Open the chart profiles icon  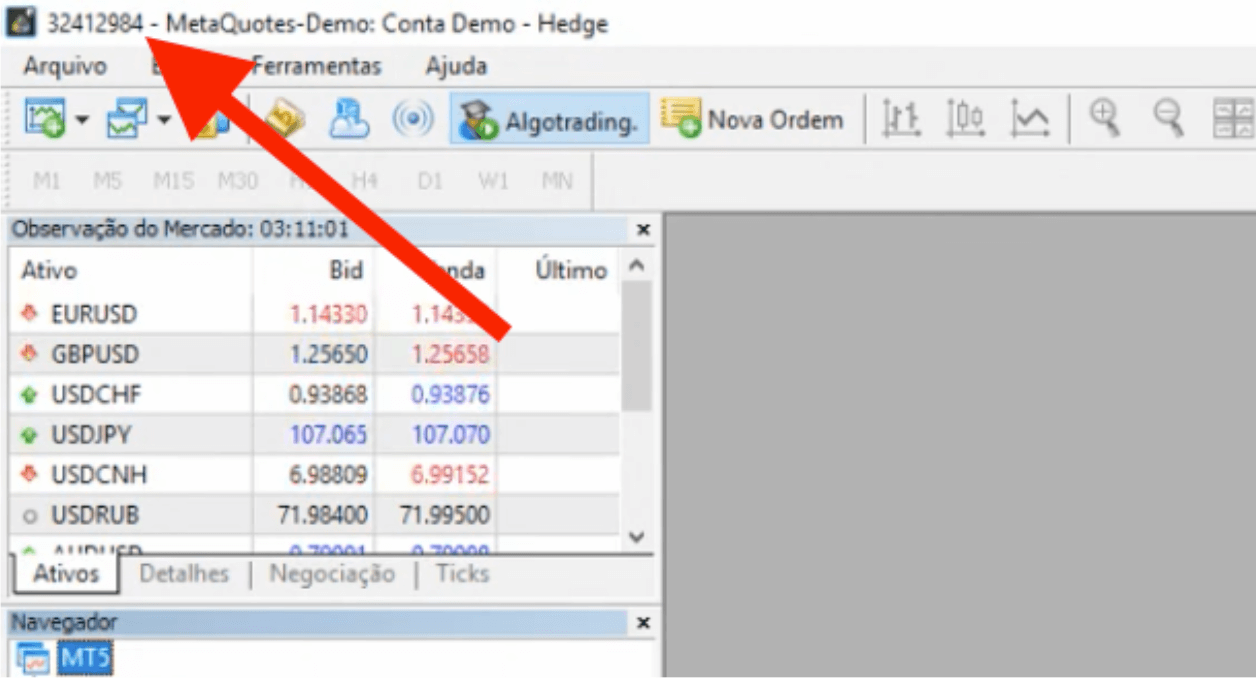tap(127, 121)
